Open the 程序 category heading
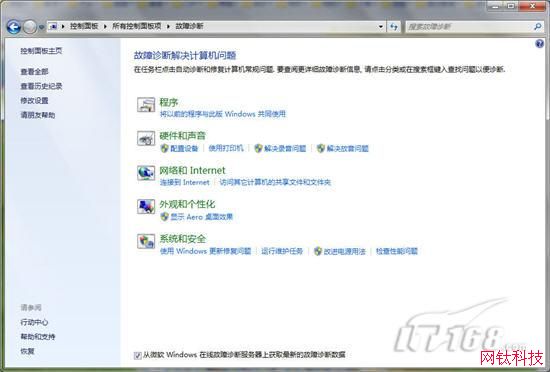The width and height of the screenshot is (550, 372). coord(169,102)
